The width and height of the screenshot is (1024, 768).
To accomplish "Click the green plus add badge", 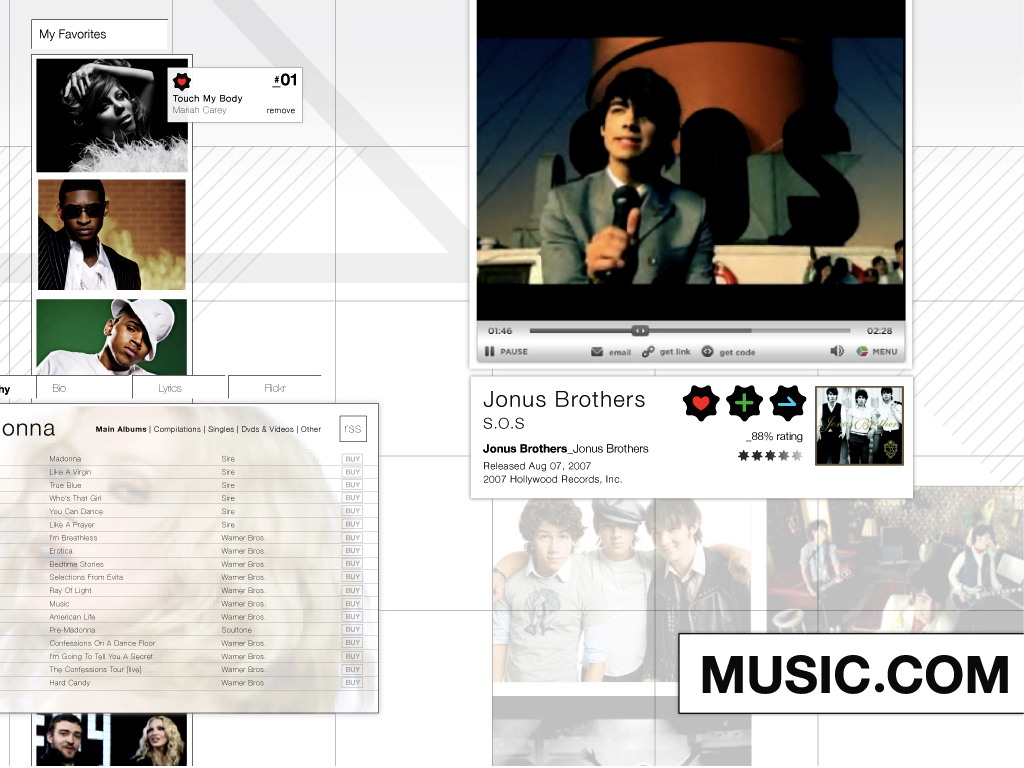I will (744, 403).
